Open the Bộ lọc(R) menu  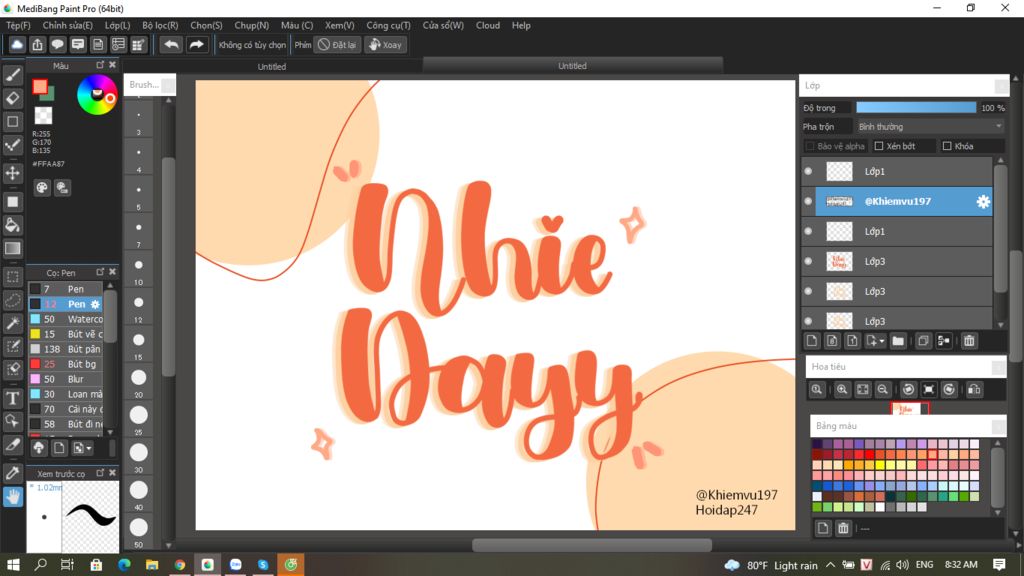(x=160, y=25)
